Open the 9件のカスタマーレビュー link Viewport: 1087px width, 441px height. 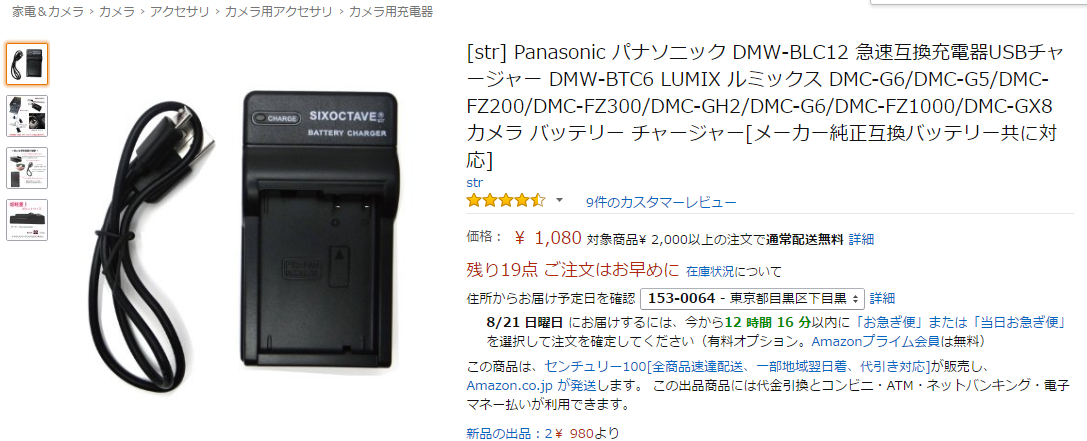tap(661, 202)
